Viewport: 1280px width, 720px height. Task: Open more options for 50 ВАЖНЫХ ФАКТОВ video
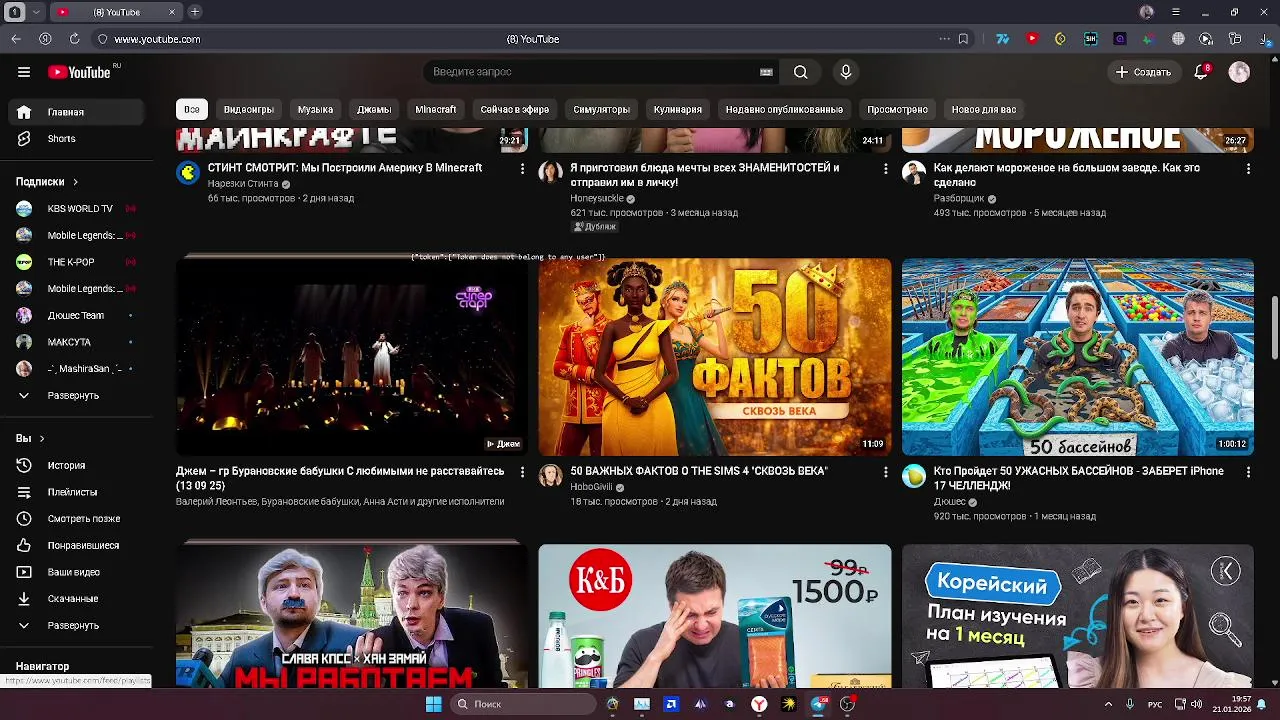[885, 472]
